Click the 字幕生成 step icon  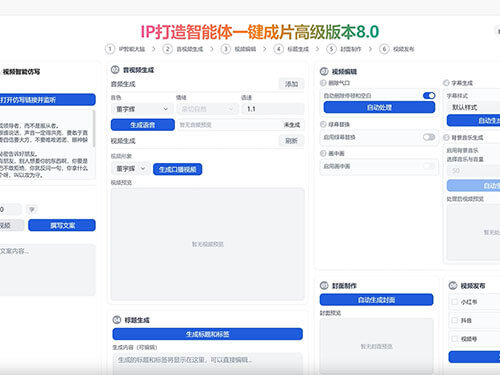[x=446, y=83]
